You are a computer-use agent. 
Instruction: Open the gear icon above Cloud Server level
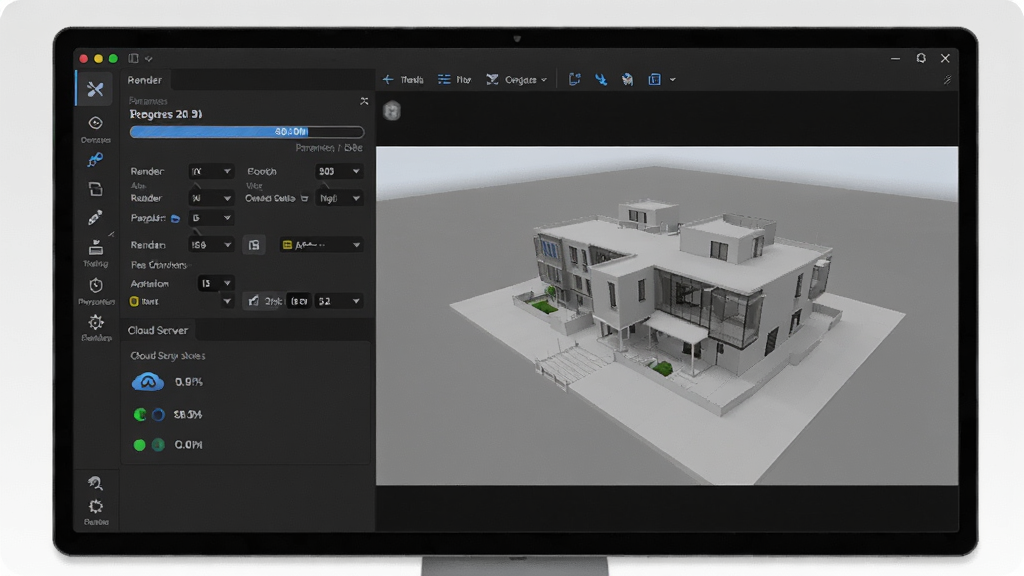(96, 322)
